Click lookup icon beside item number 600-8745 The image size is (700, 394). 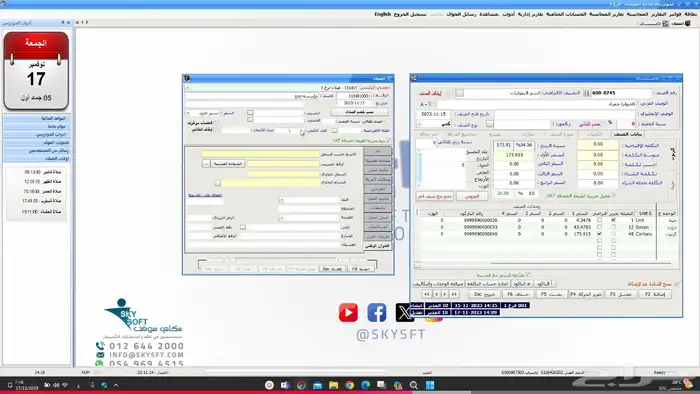tap(587, 93)
